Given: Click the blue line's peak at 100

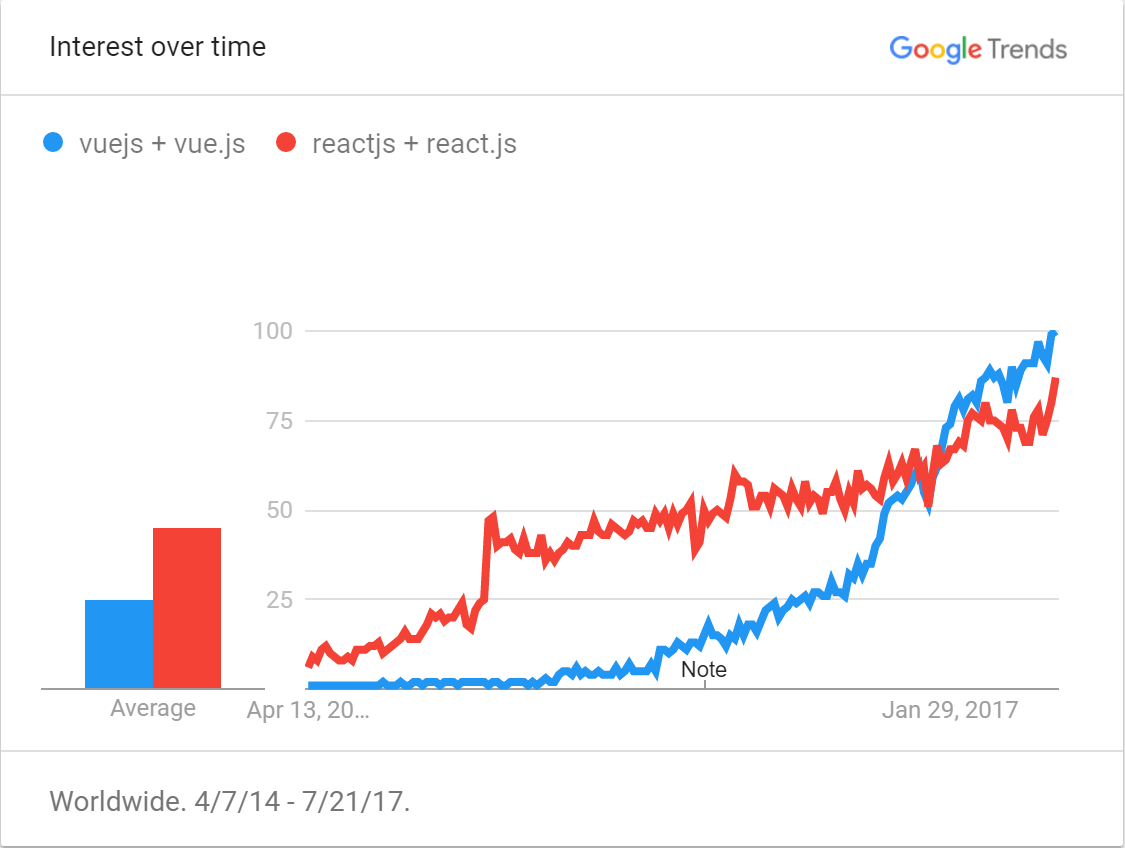Looking at the screenshot, I should 1052,335.
